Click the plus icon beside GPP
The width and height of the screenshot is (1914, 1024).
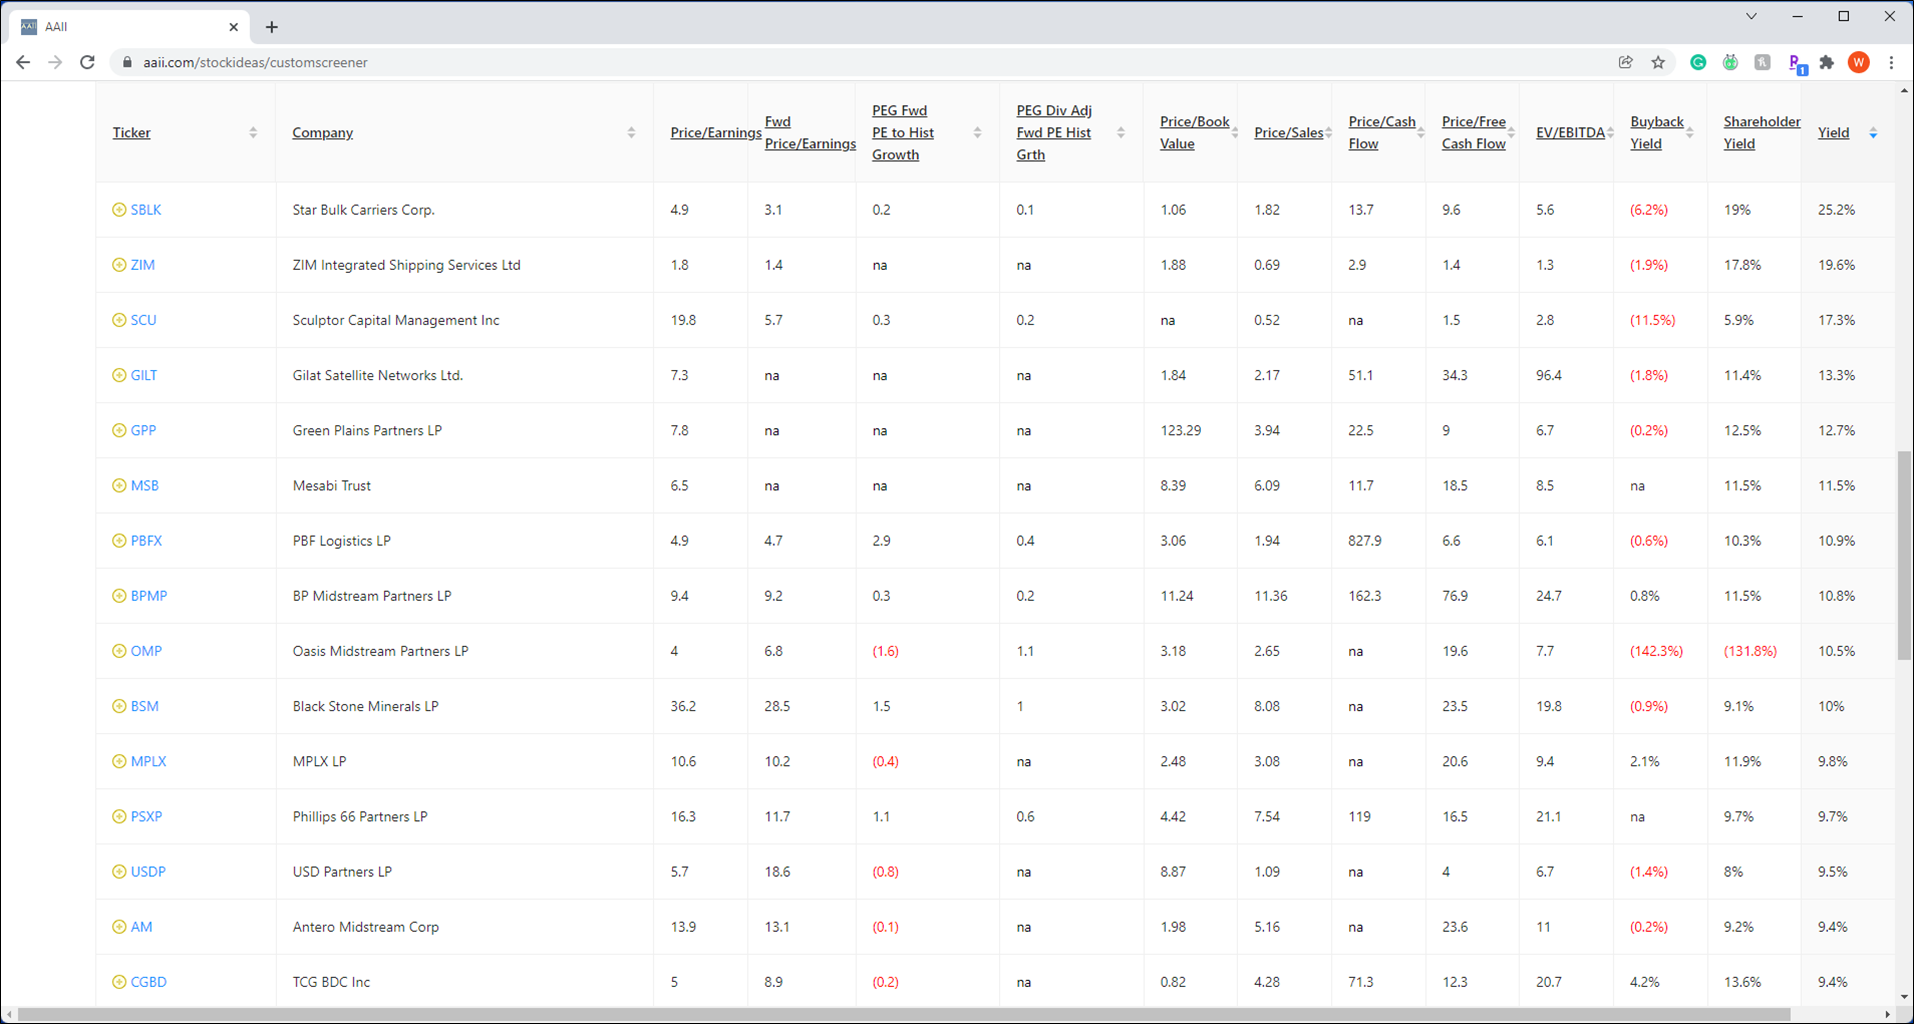point(119,430)
